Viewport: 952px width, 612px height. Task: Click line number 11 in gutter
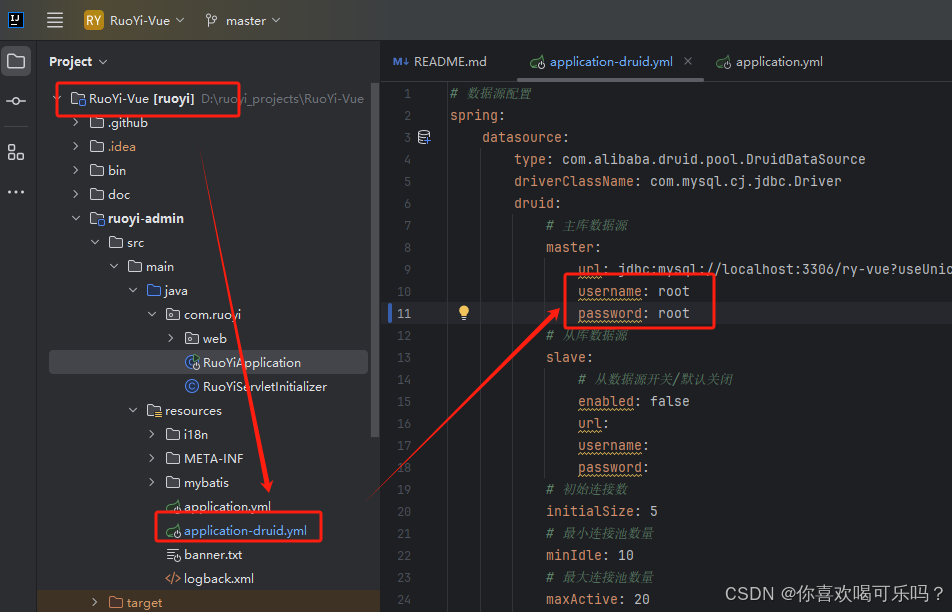(x=404, y=313)
